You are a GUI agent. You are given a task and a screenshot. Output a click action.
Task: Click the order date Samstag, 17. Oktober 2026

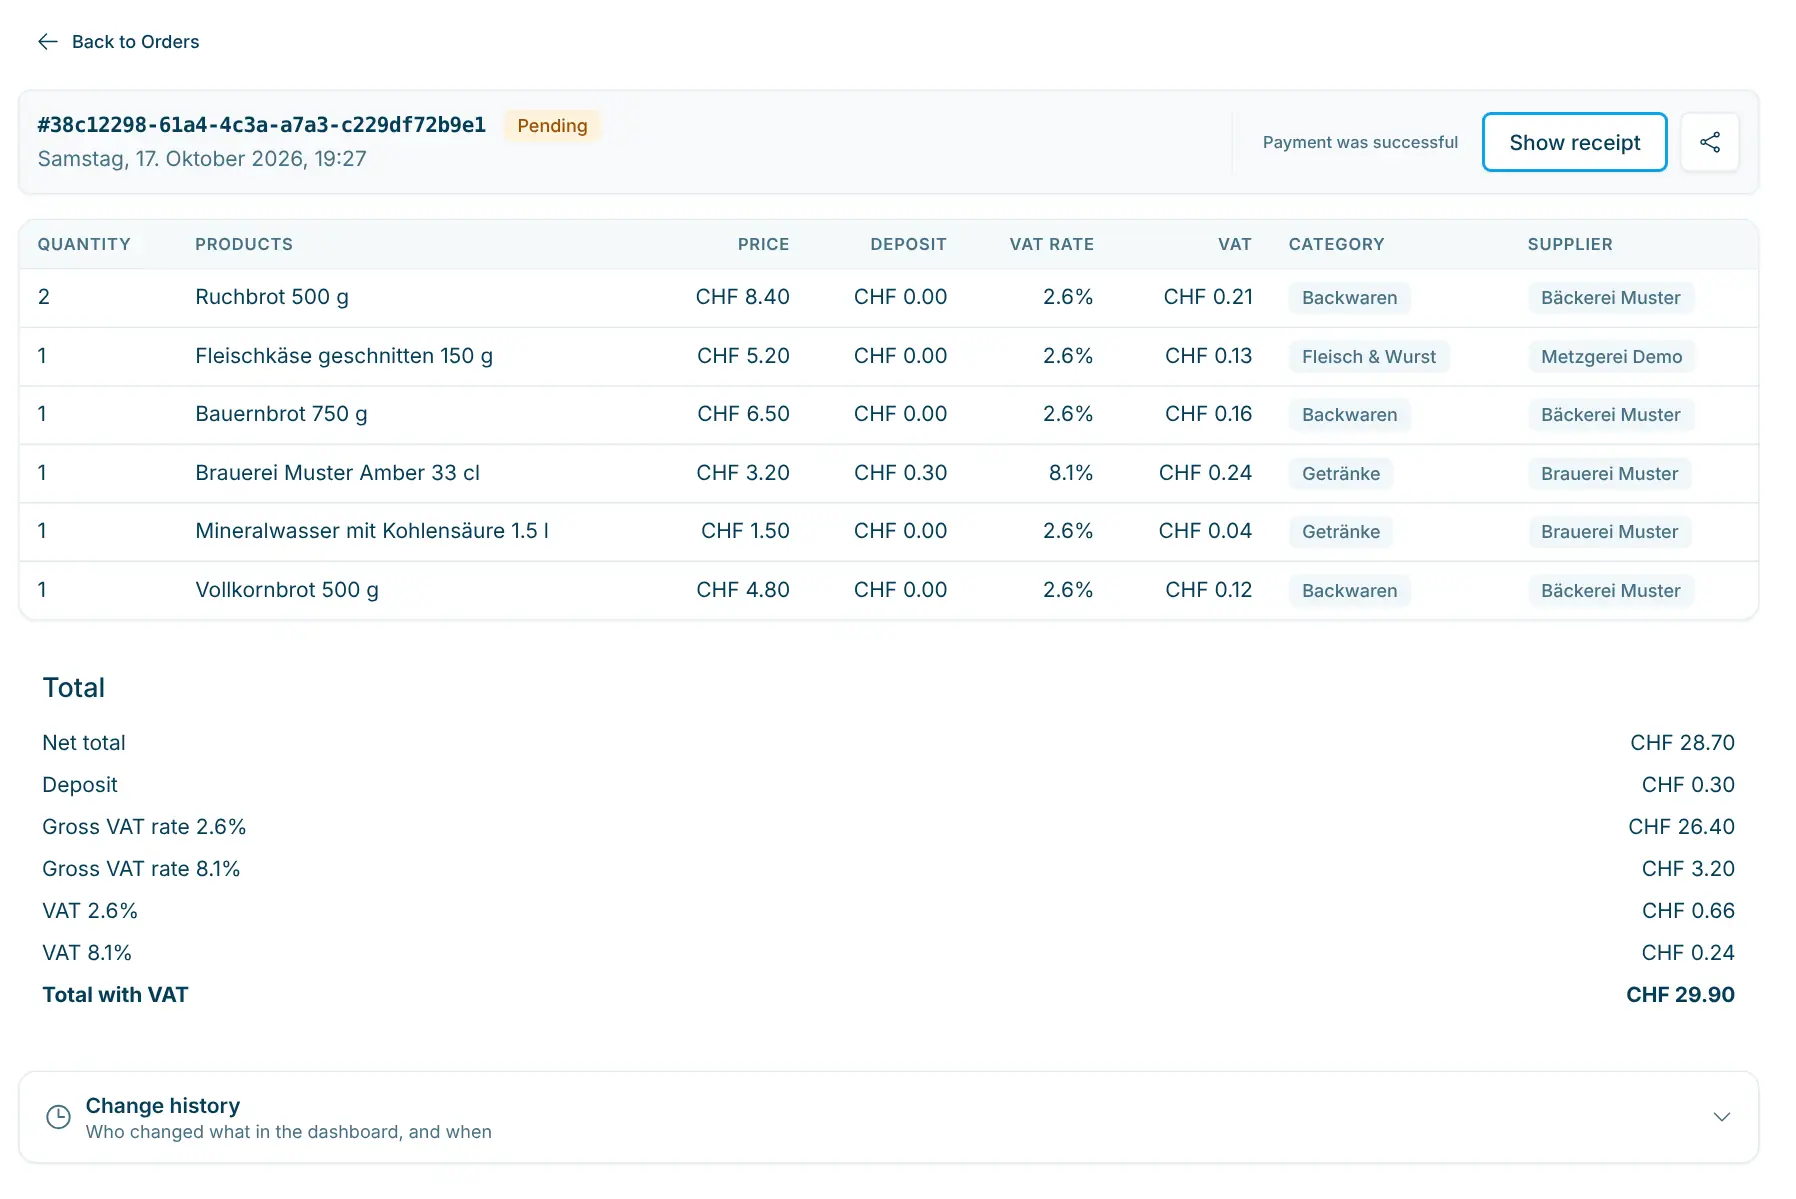point(202,159)
